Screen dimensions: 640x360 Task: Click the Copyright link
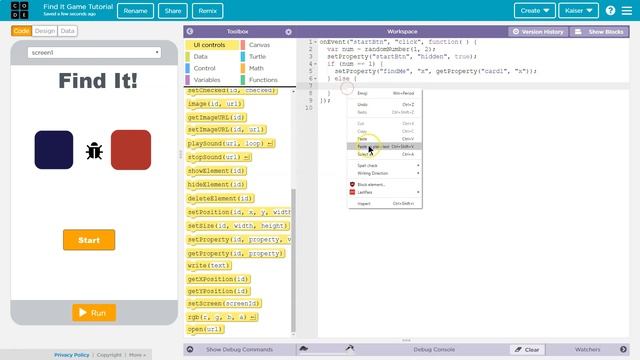click(x=109, y=355)
